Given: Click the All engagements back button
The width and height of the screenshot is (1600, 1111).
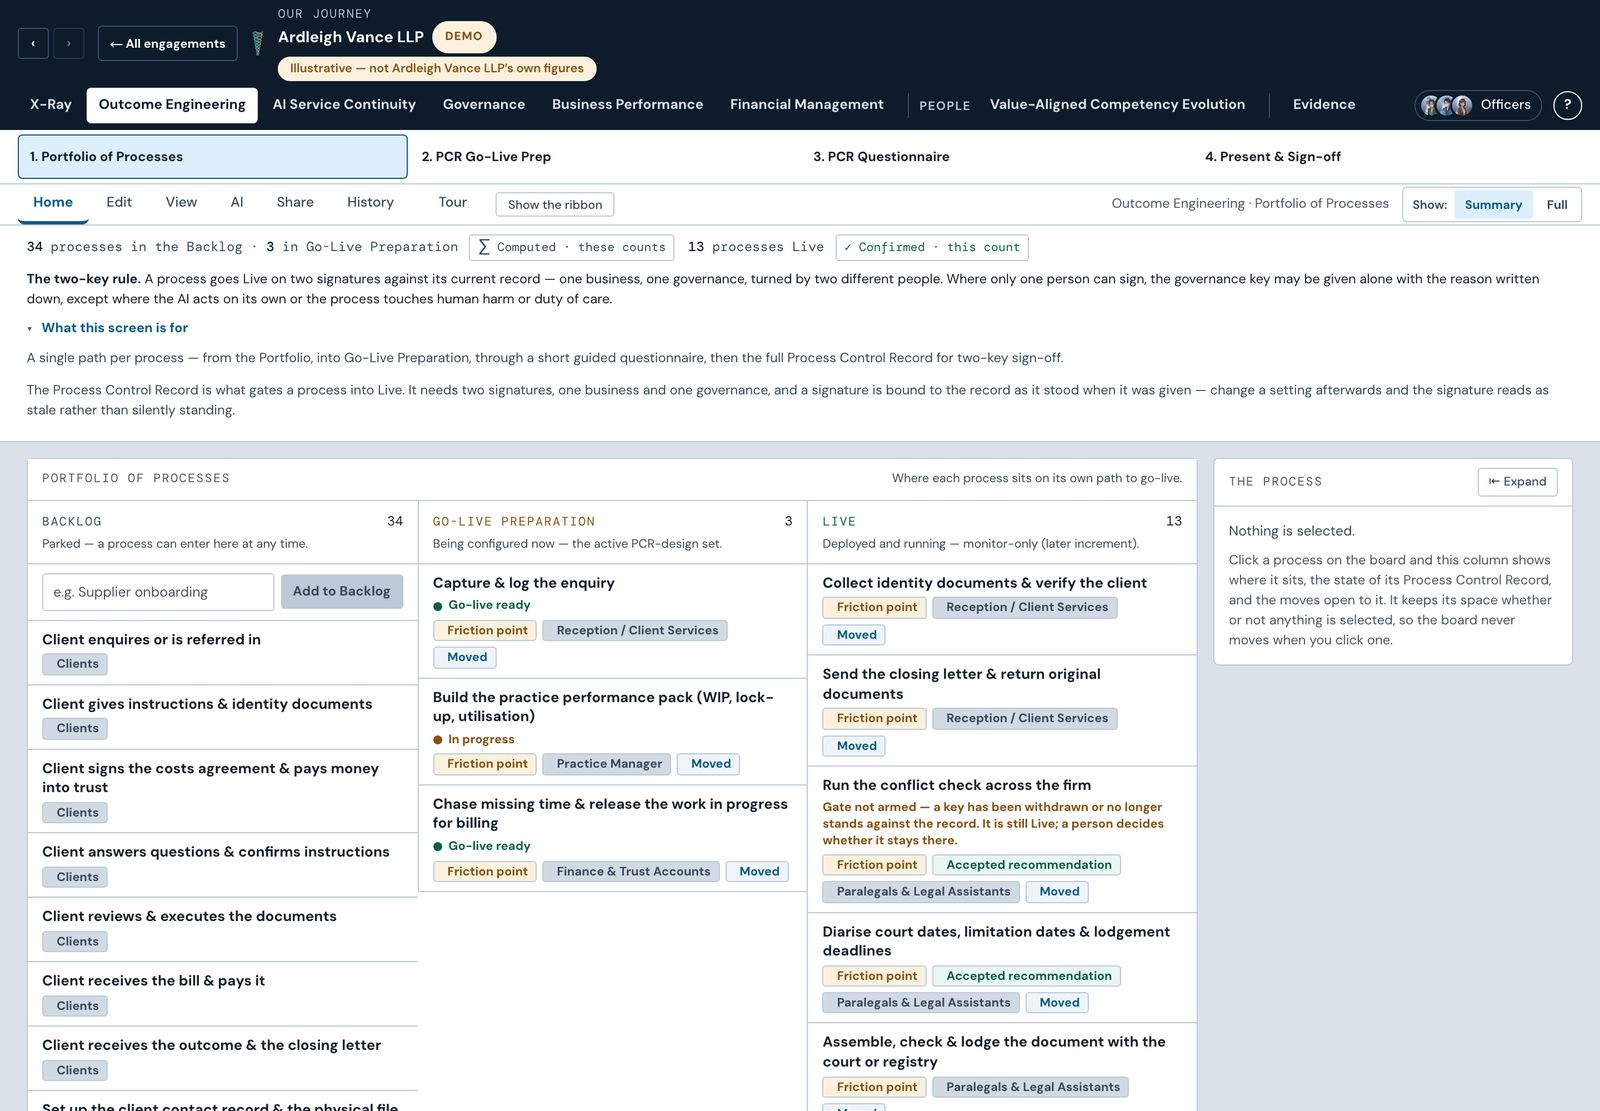Looking at the screenshot, I should point(168,43).
